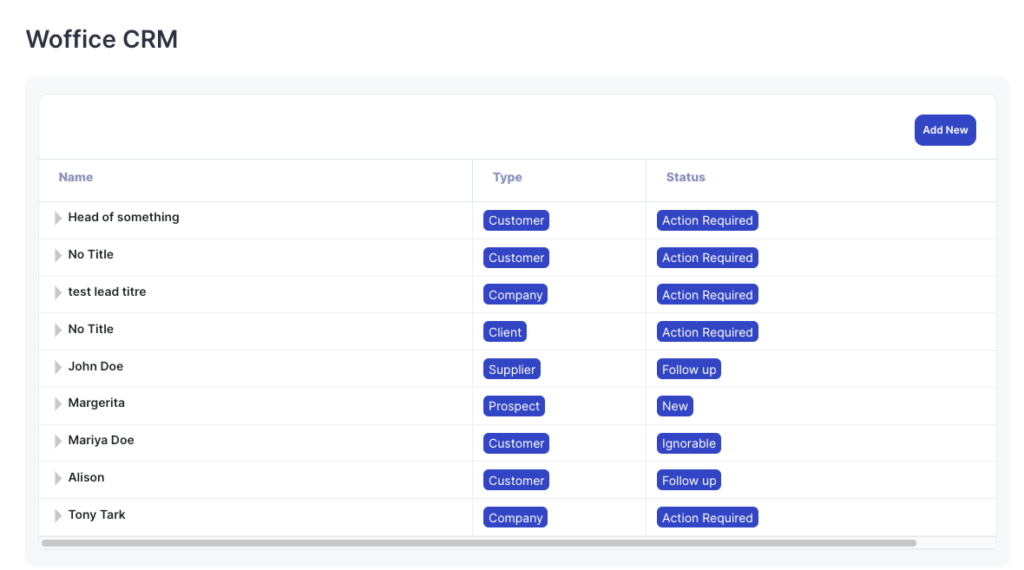Viewport: 1024px width, 570px height.
Task: Expand the Margerita row arrow
Action: 58,404
